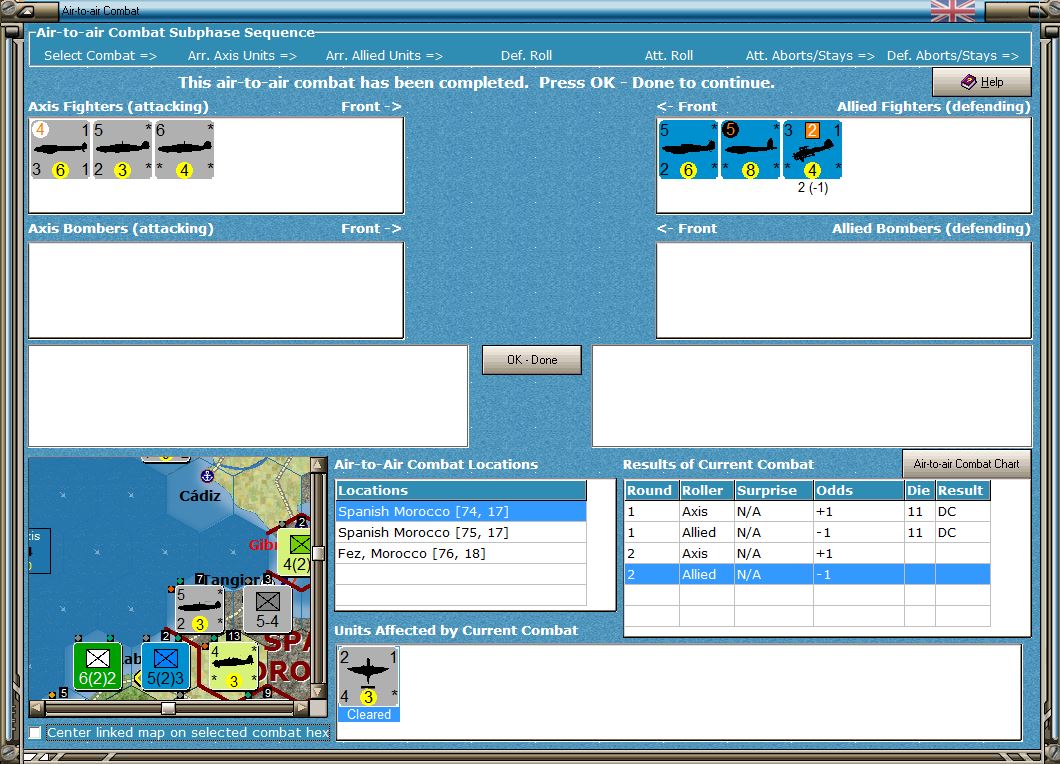Select the Allied fighter with yellow 8
The width and height of the screenshot is (1060, 764).
pos(750,149)
